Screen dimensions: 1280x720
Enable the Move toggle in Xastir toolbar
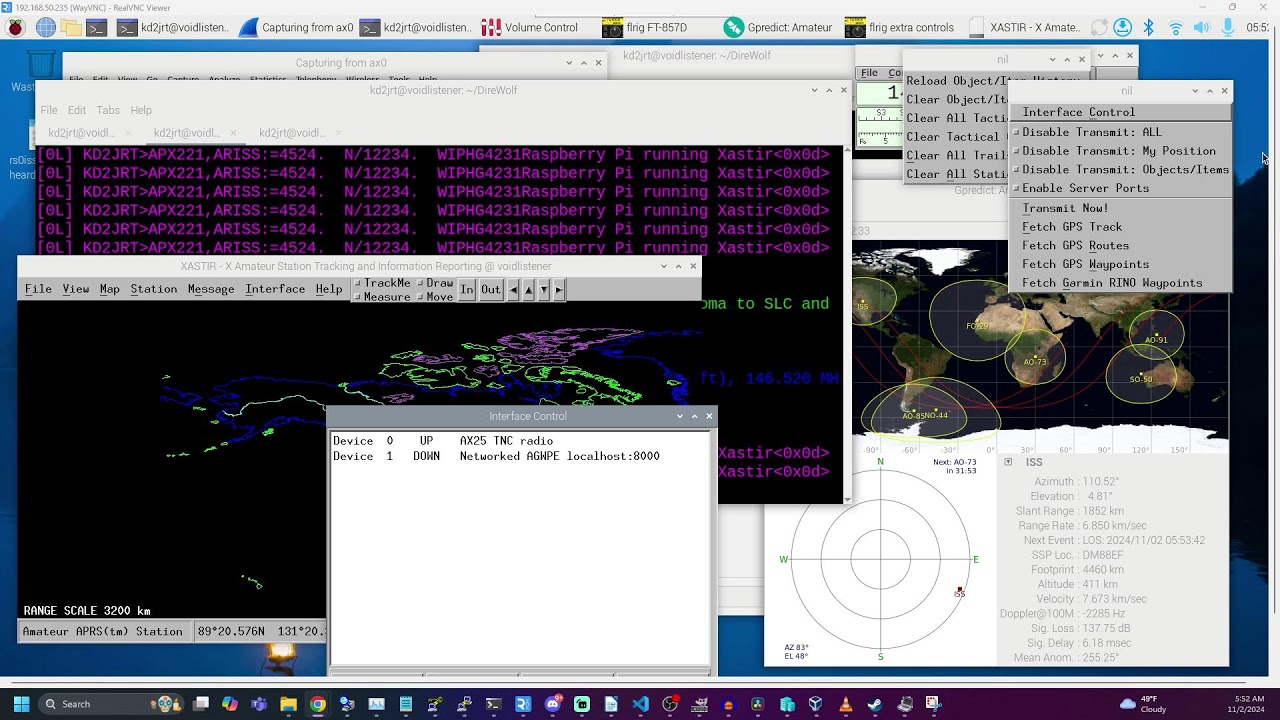click(x=435, y=297)
